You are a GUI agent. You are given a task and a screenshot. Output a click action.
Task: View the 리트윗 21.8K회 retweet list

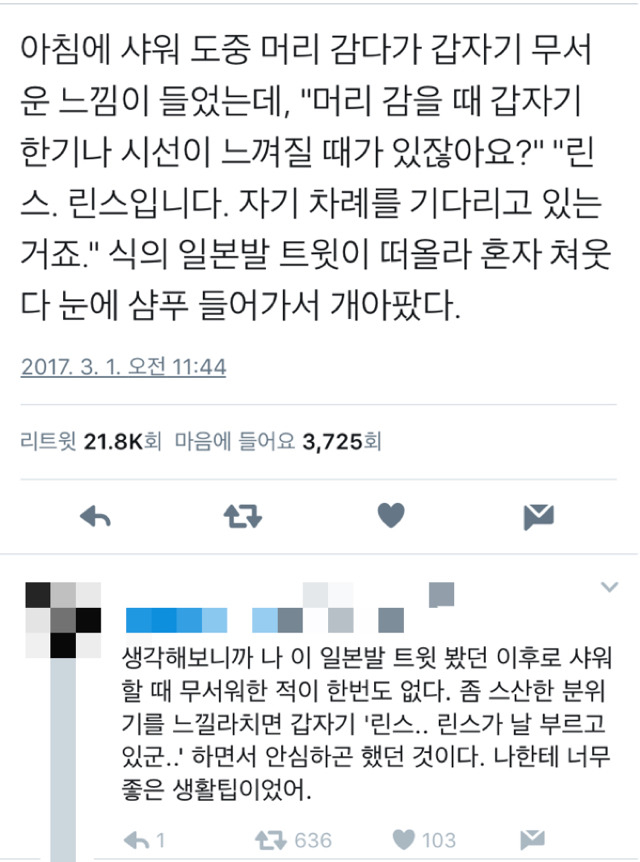(x=91, y=441)
